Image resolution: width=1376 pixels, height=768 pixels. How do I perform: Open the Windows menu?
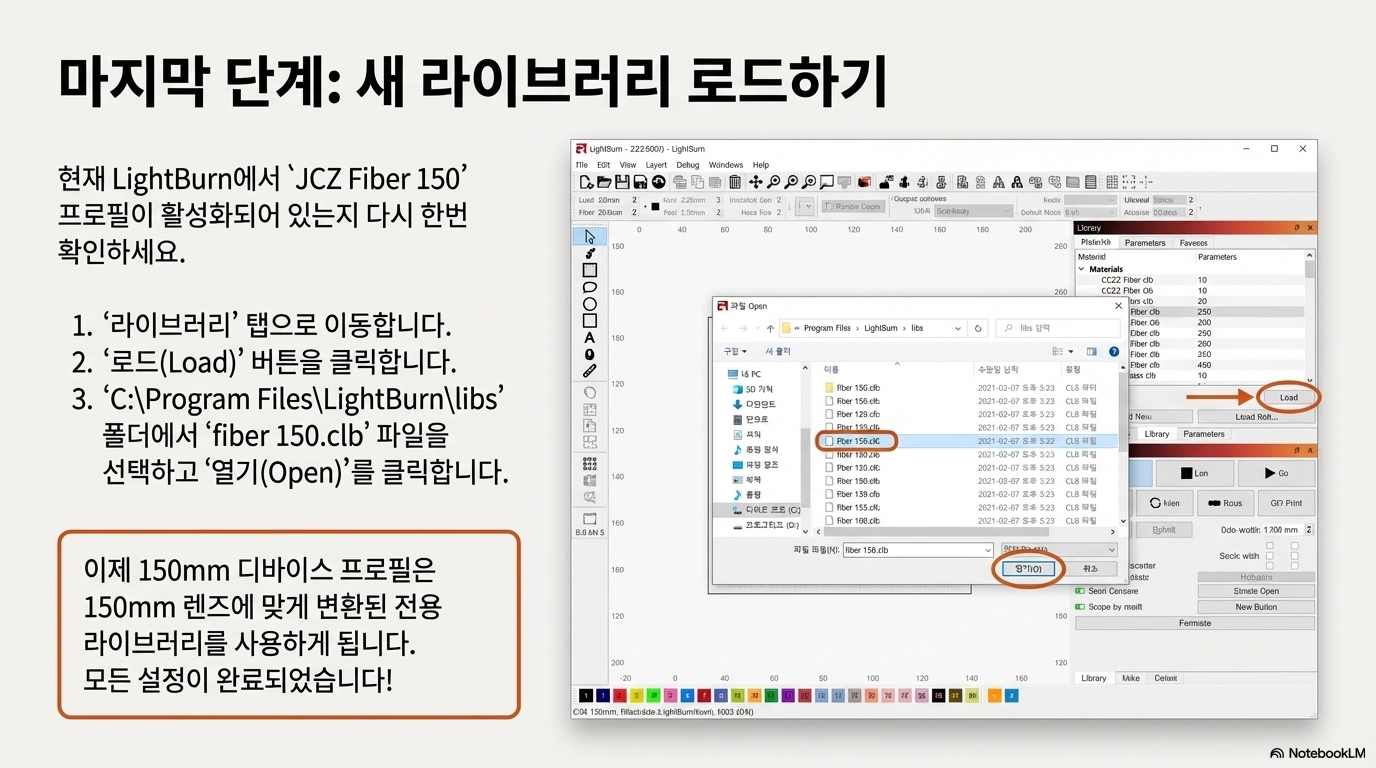pyautogui.click(x=726, y=165)
